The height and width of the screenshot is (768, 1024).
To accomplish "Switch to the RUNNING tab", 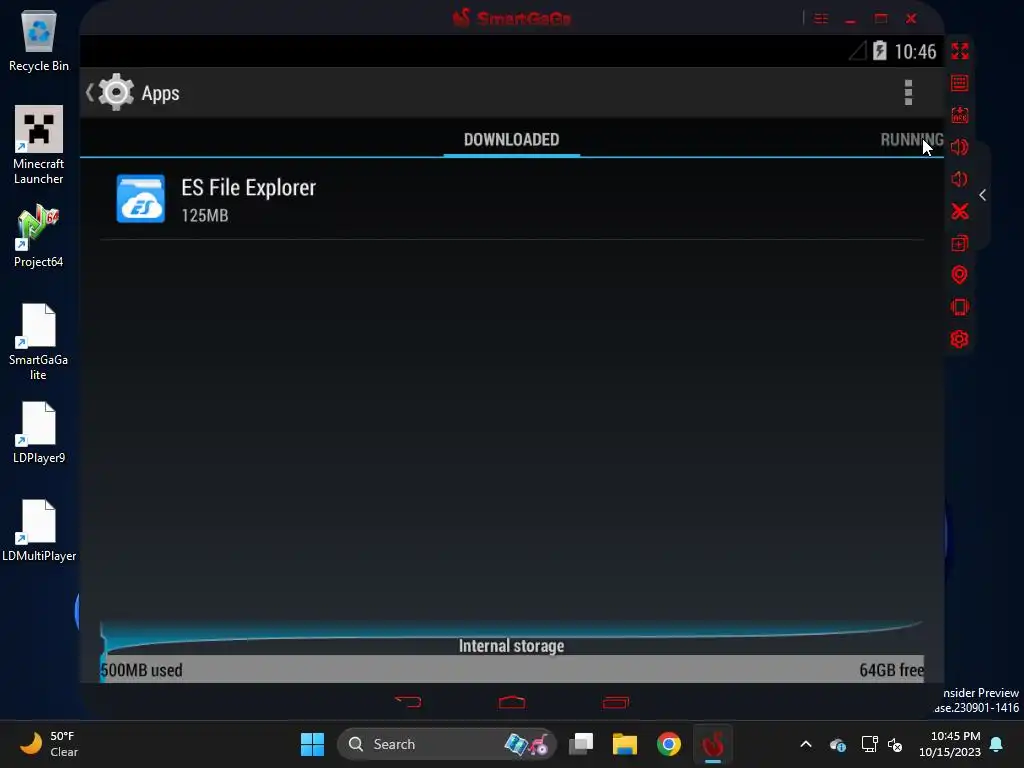I will pyautogui.click(x=912, y=139).
